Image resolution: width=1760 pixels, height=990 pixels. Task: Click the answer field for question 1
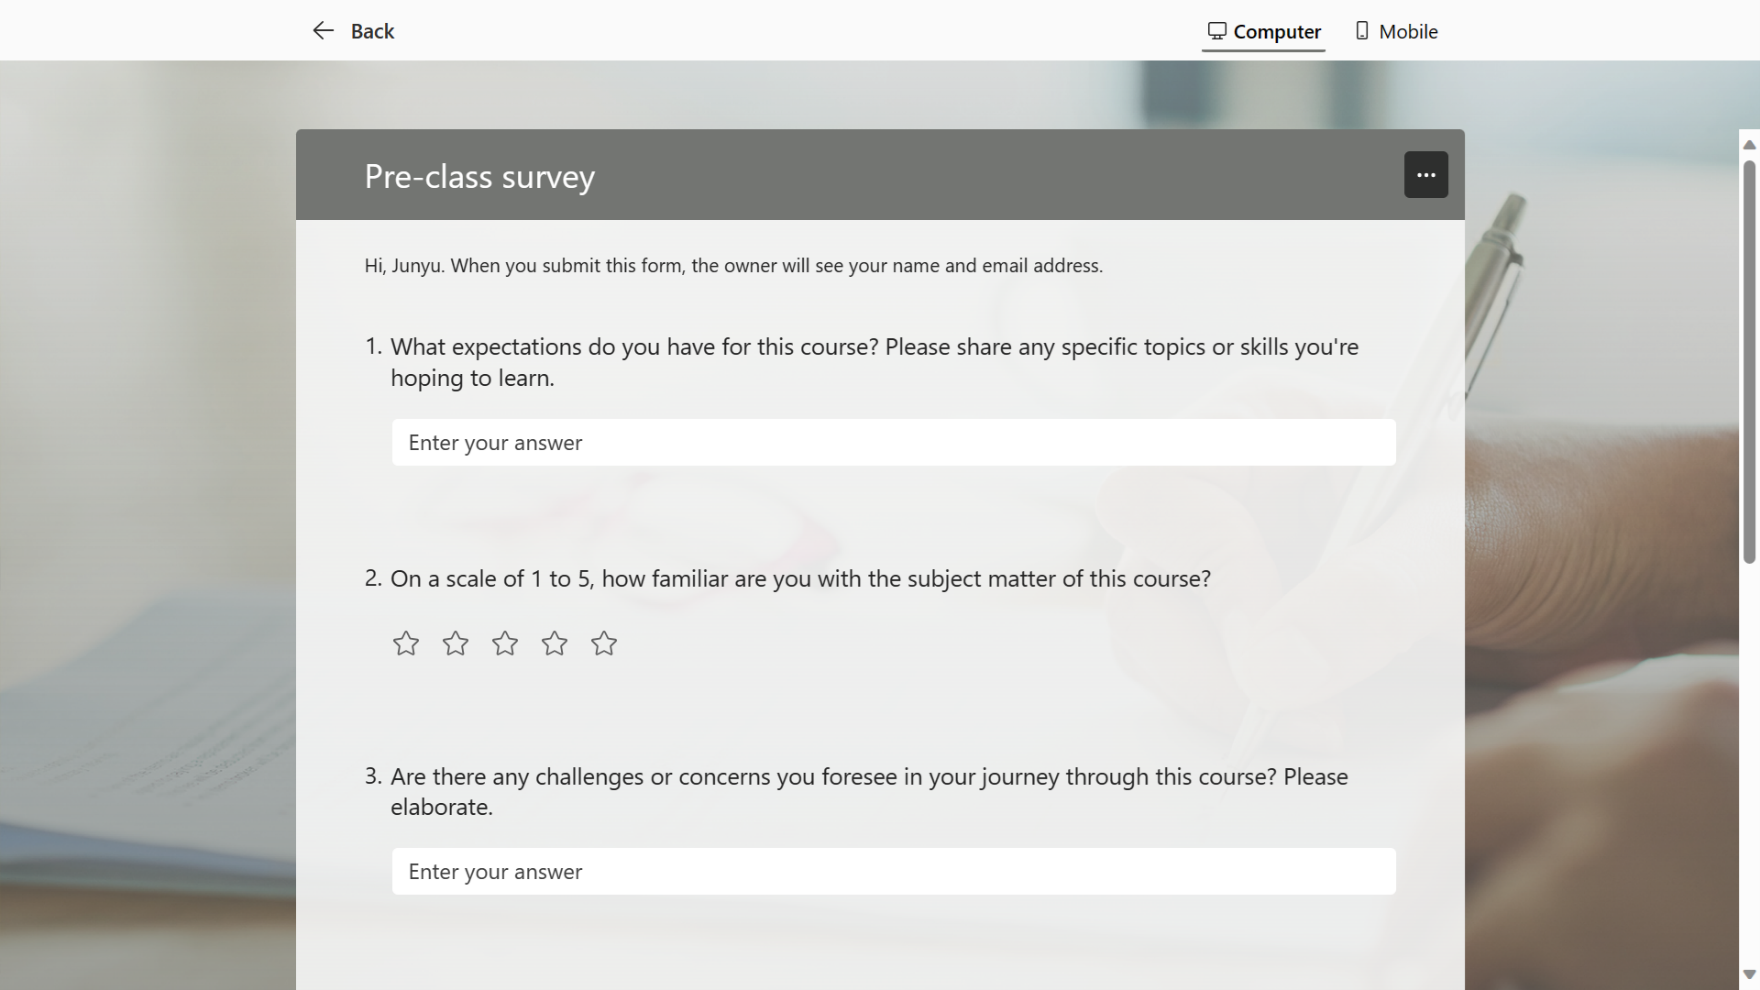(x=893, y=442)
